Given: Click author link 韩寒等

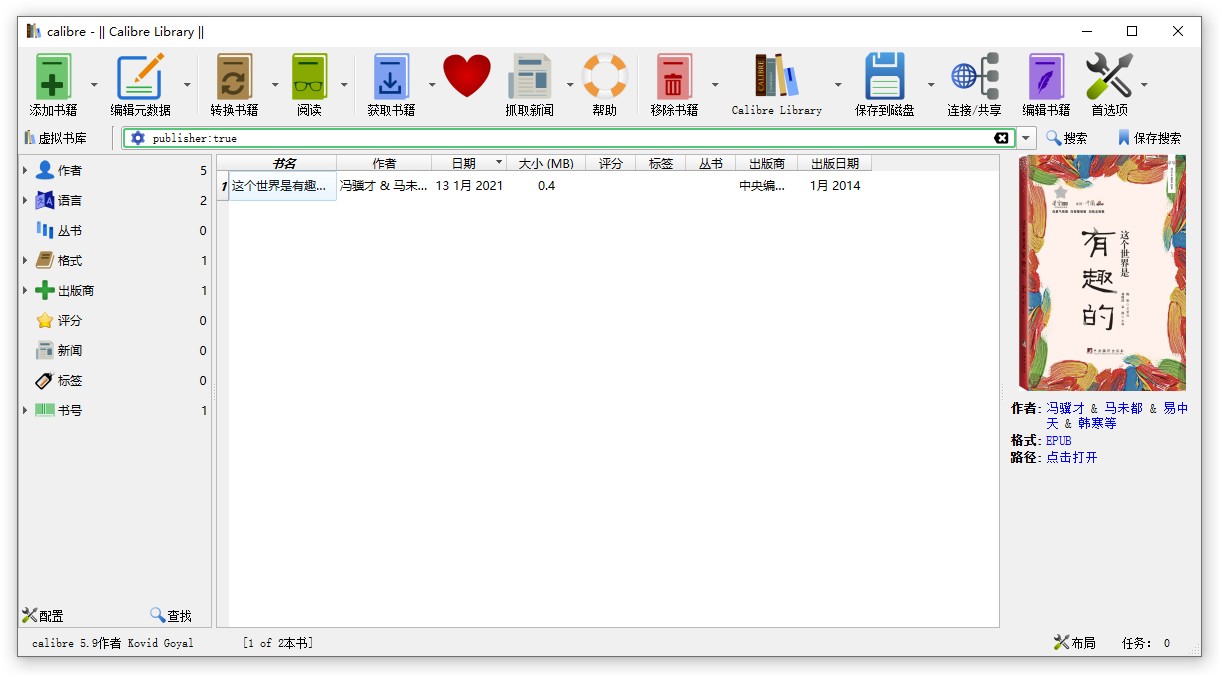Looking at the screenshot, I should (x=1097, y=423).
